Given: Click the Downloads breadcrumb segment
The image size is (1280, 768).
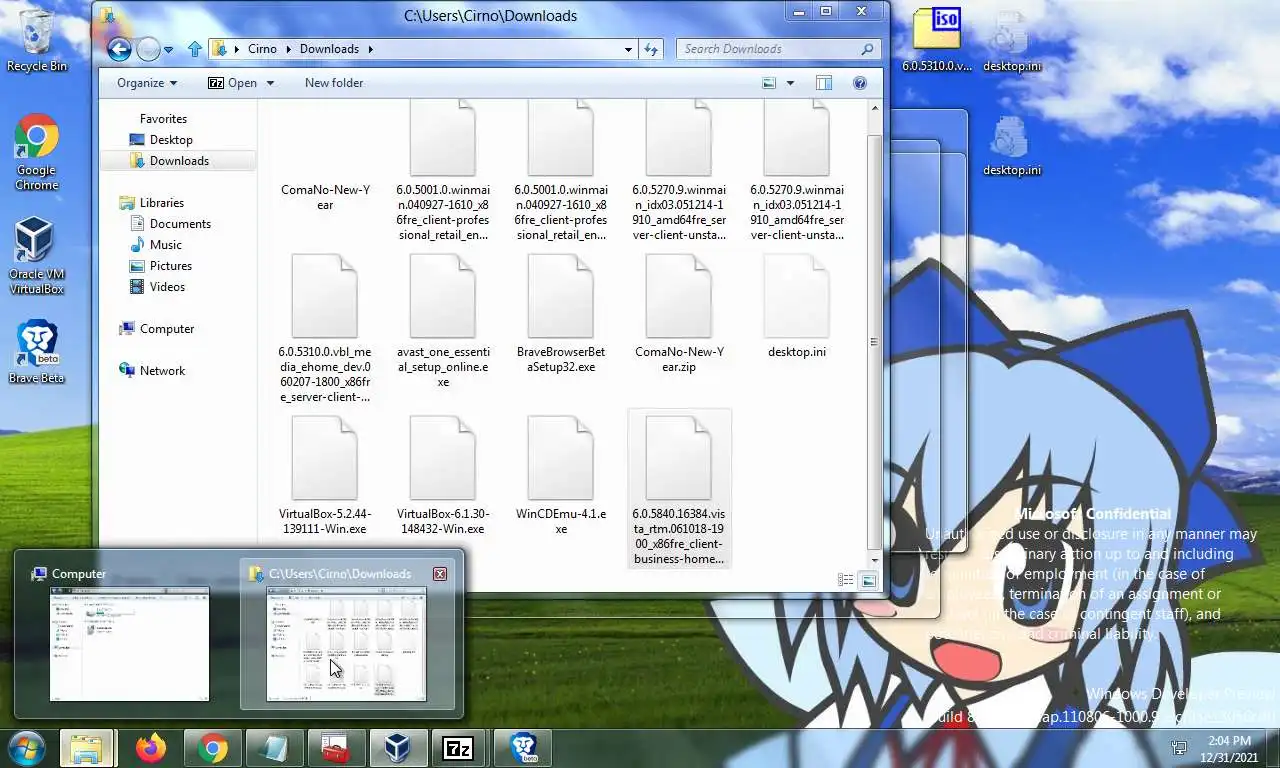Looking at the screenshot, I should coord(329,49).
